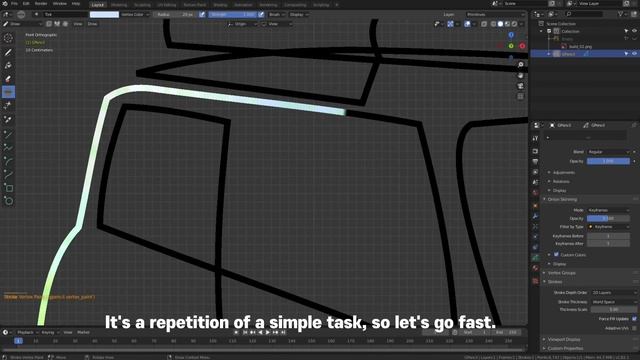The image size is (640, 360).
Task: Open the Help menu
Action: click(x=76, y=4)
